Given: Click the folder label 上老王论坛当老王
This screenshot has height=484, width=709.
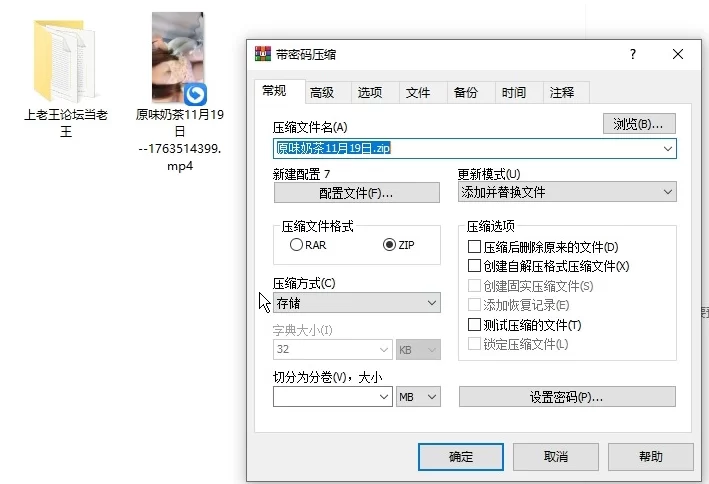Looking at the screenshot, I should [x=66, y=123].
